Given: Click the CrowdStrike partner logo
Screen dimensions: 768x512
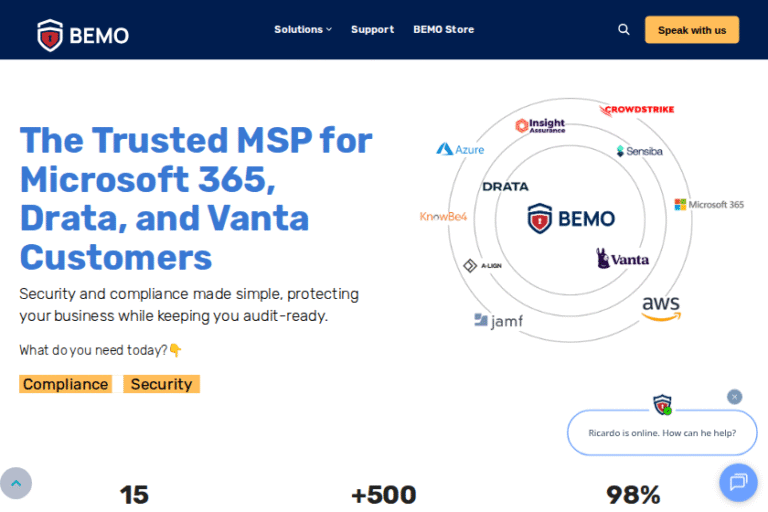Looking at the screenshot, I should (637, 109).
